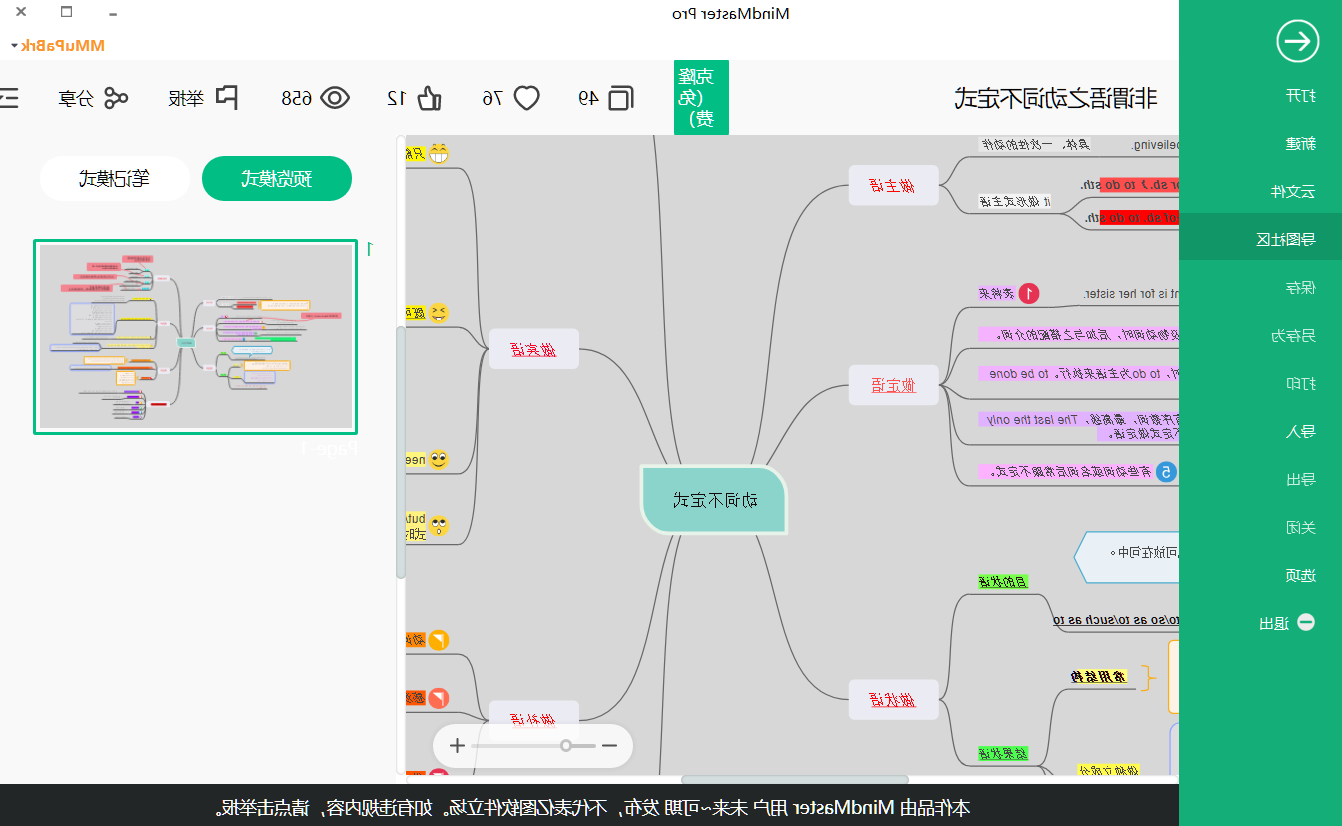
Task: Click the surprised emoji beside 'but'
Action: point(439,526)
